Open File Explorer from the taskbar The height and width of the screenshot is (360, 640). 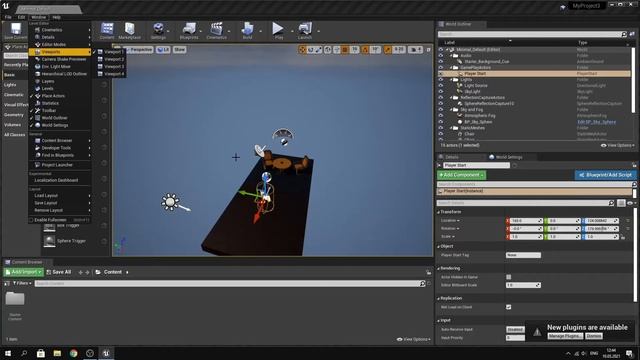click(x=57, y=353)
